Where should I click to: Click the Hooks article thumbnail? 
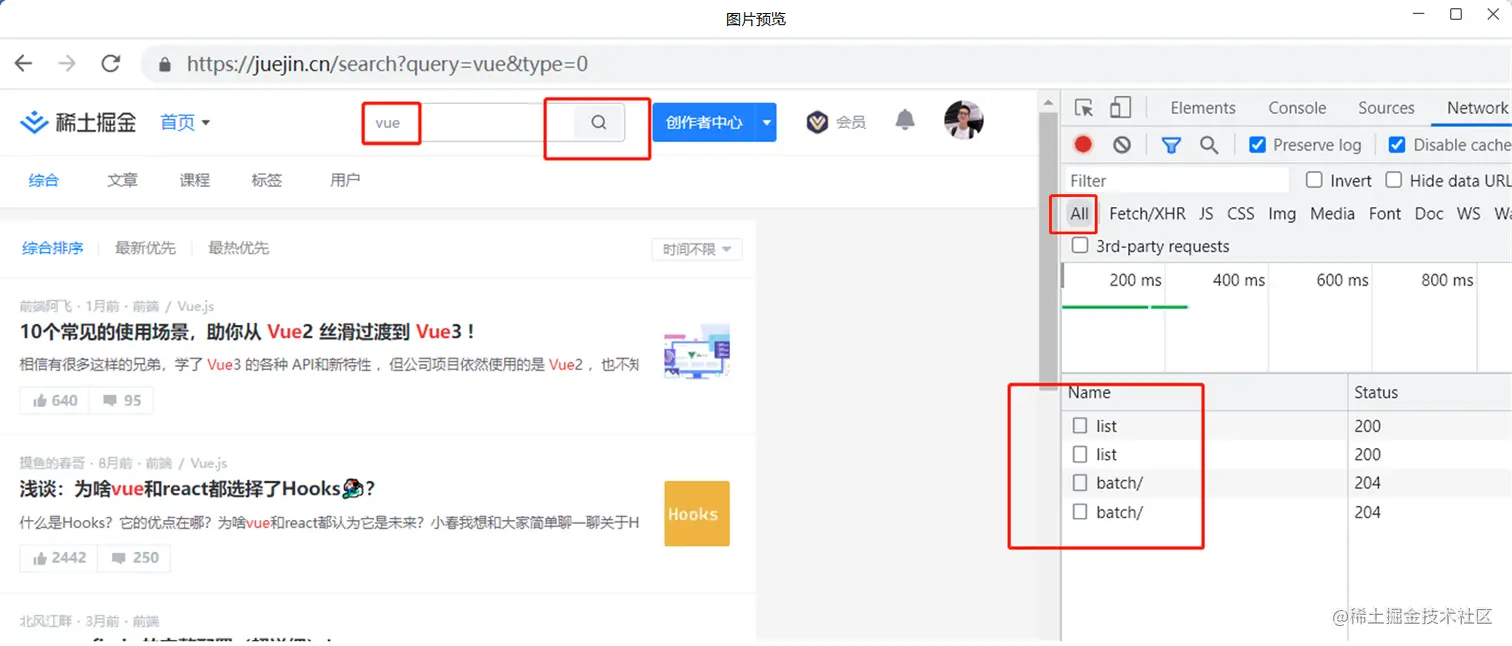[697, 514]
